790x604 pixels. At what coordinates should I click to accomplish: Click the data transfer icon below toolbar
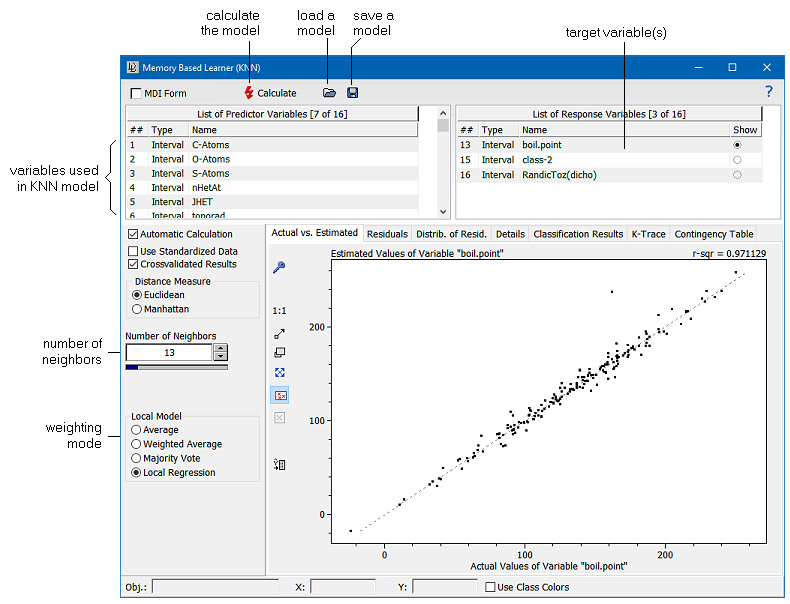coord(280,464)
